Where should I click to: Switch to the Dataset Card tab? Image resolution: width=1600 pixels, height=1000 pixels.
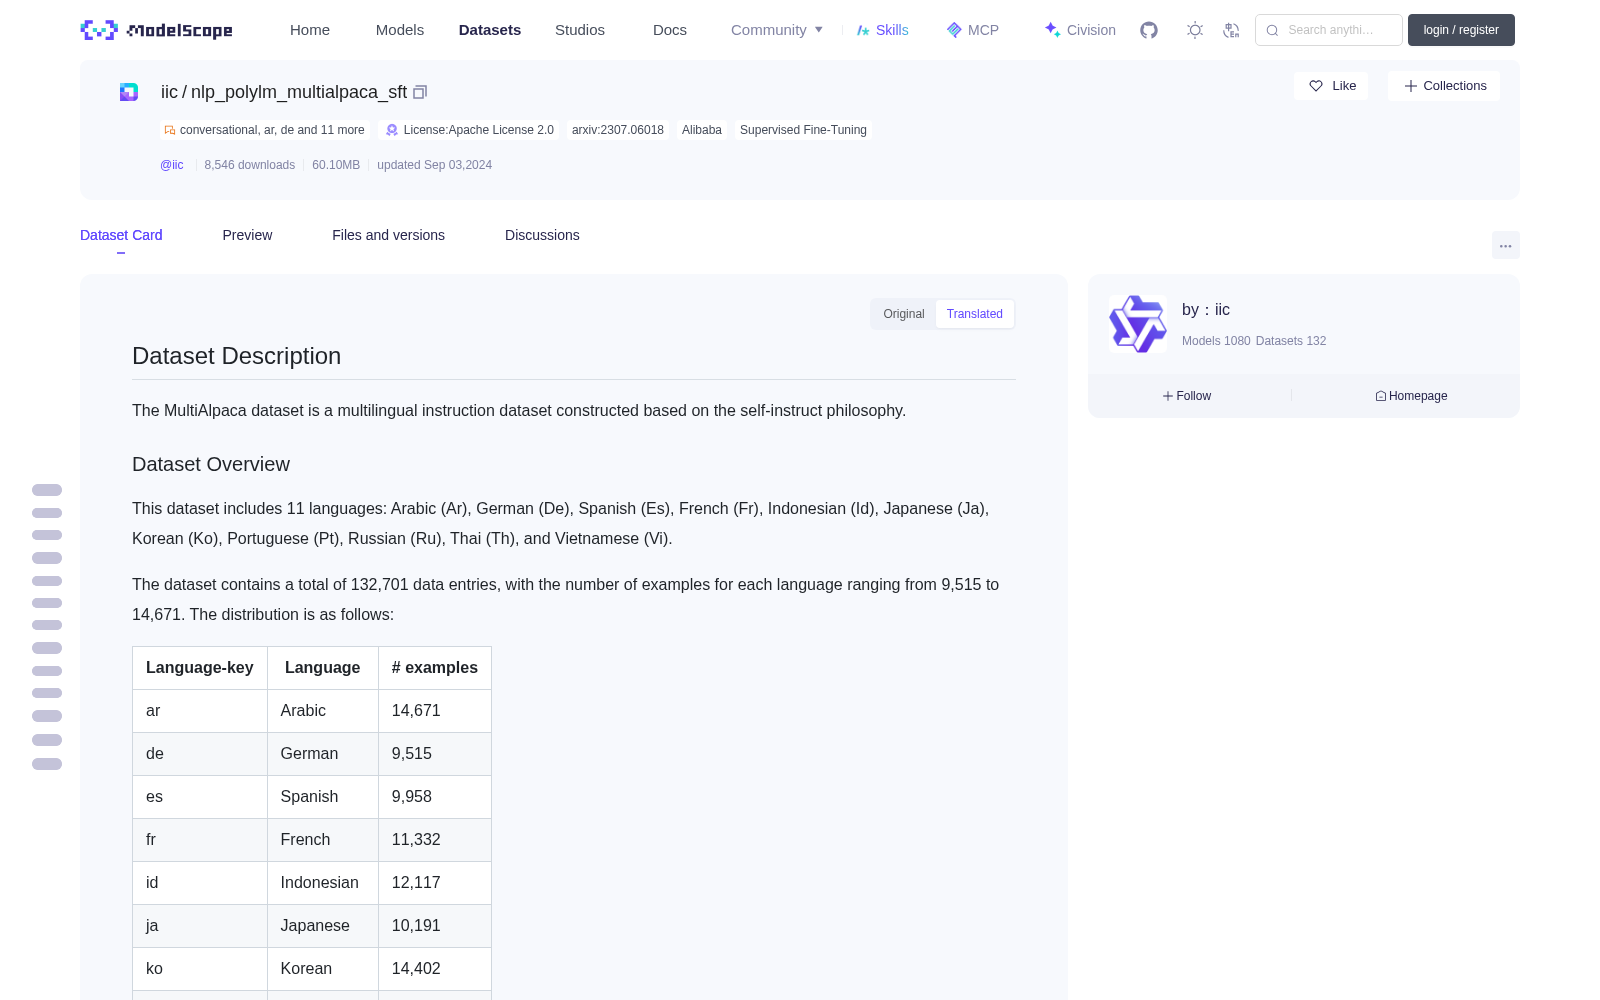click(121, 235)
